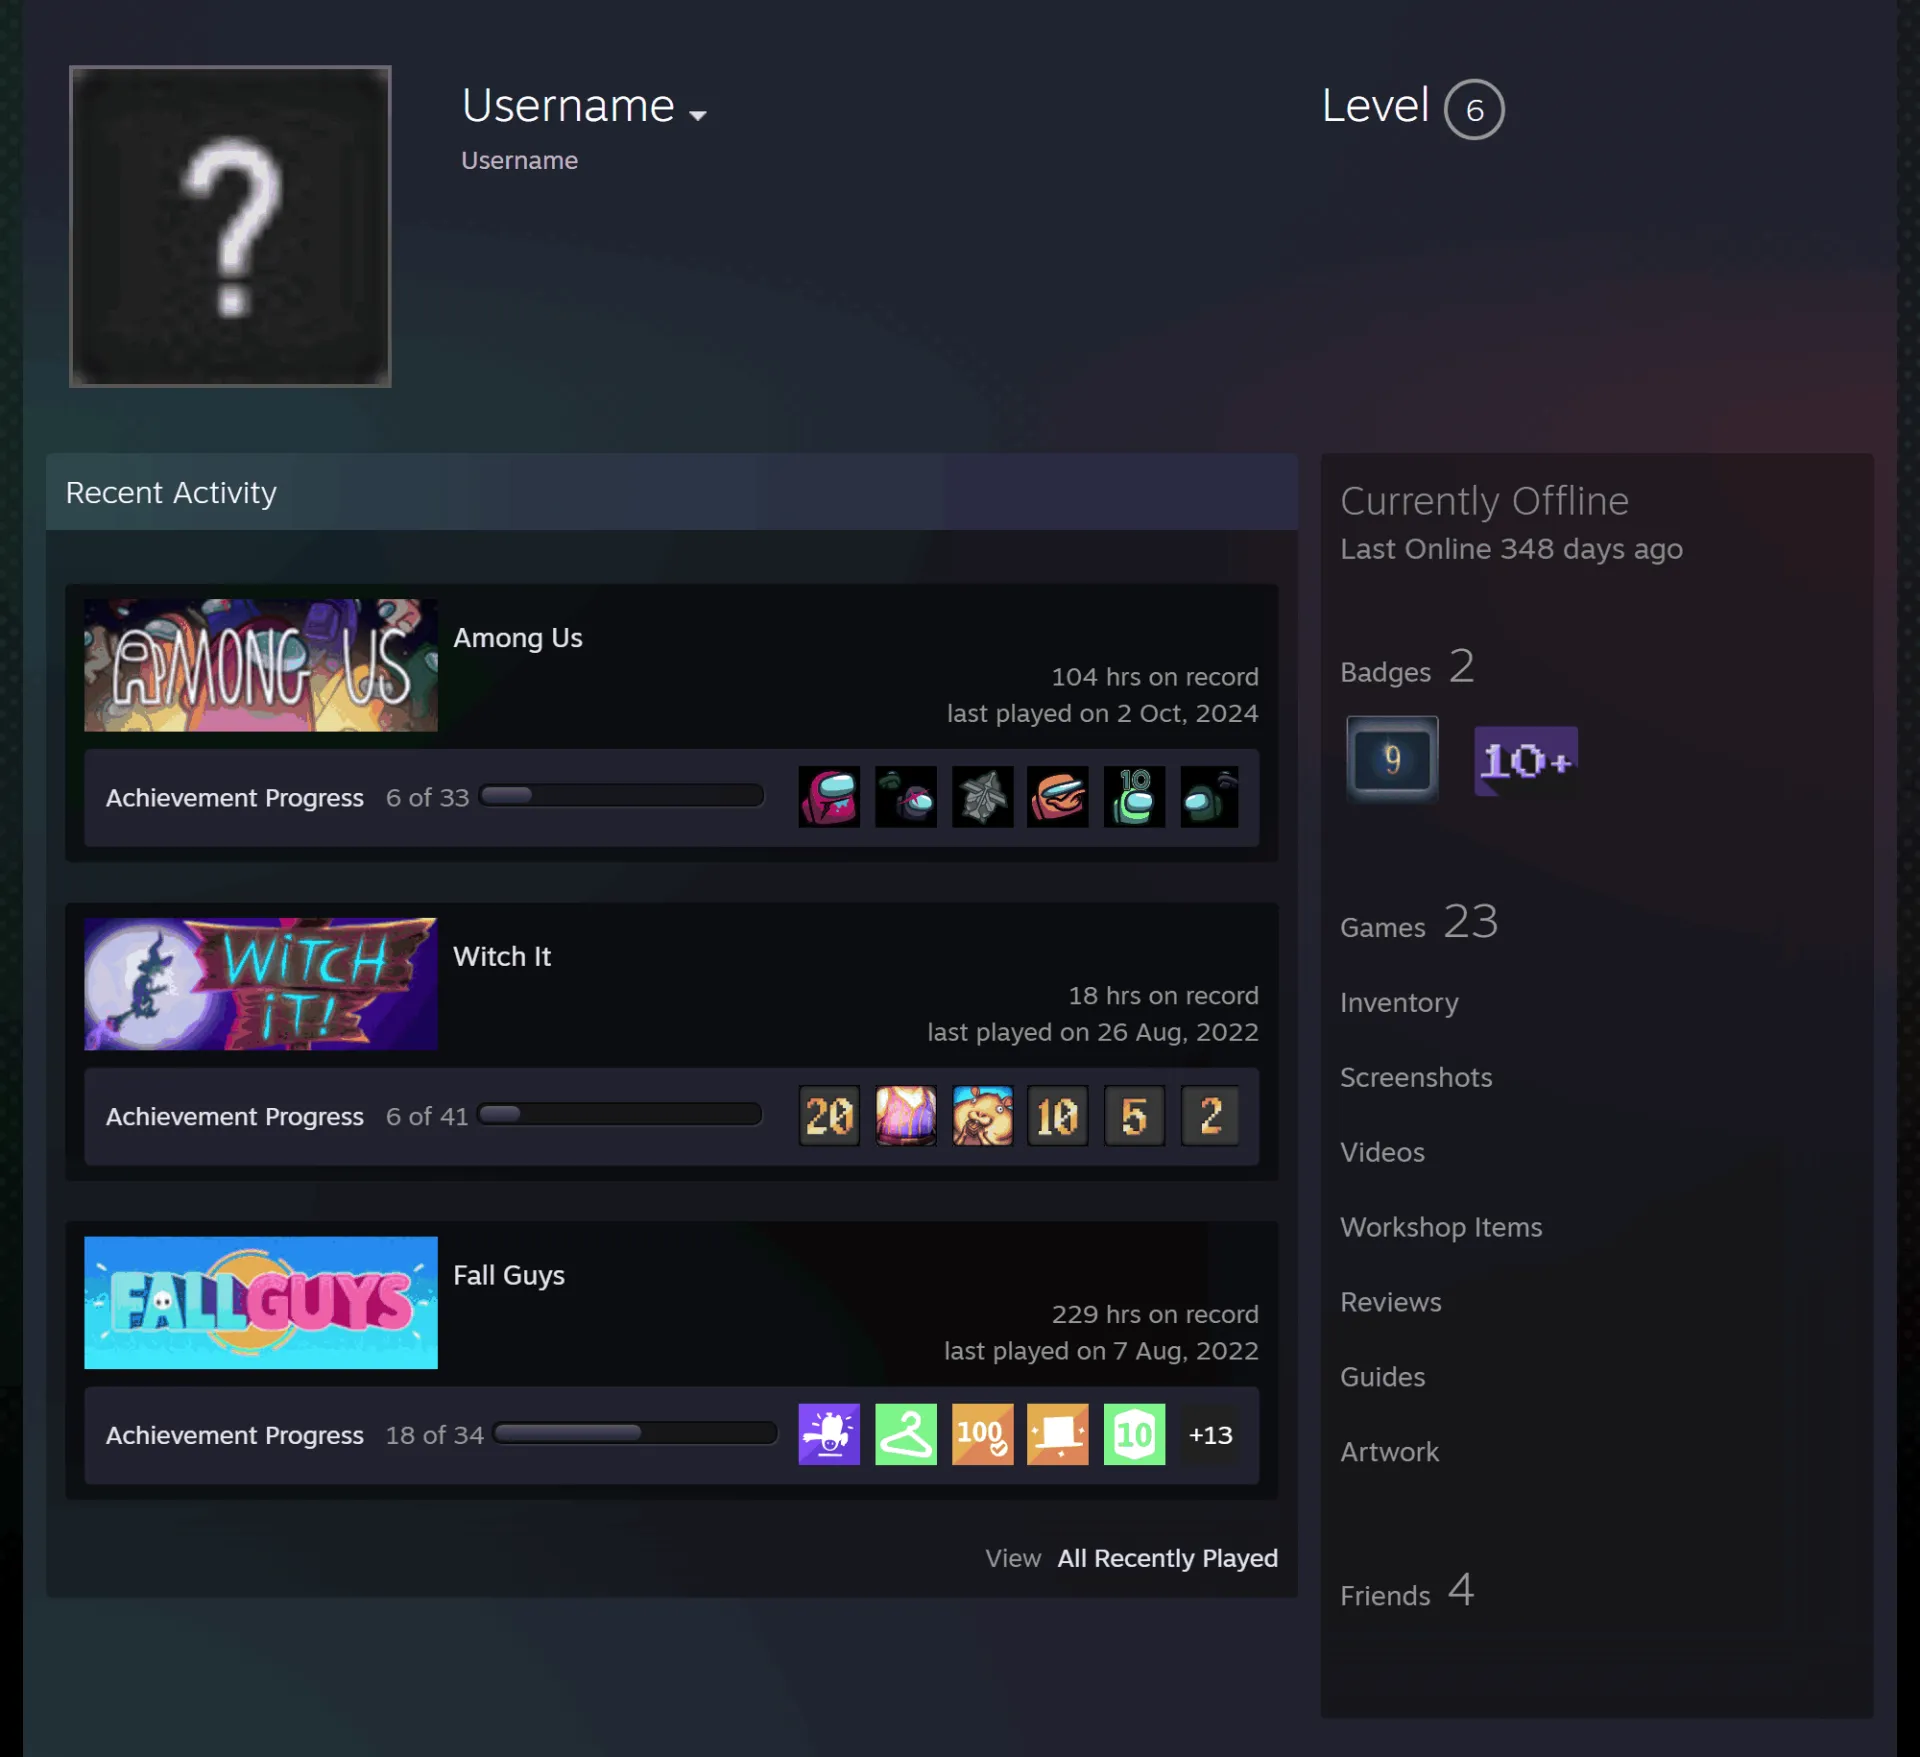1920x1757 pixels.
Task: Open the Username dropdown arrow
Action: [698, 115]
